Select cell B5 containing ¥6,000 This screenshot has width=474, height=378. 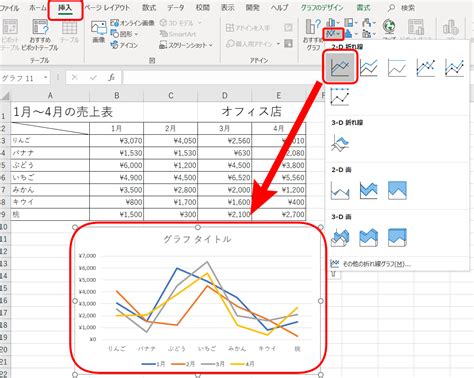click(117, 165)
